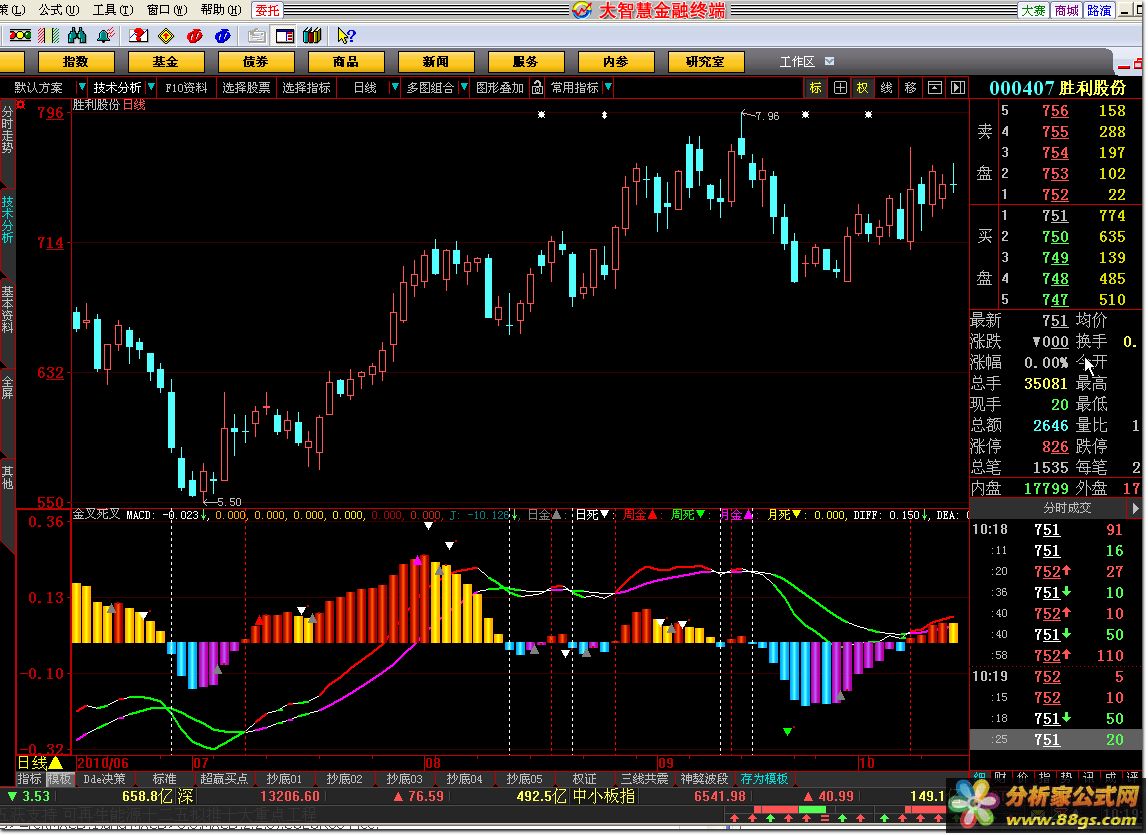Switch to the 全屏 side tab
This screenshot has height=835, width=1148.
[7, 388]
